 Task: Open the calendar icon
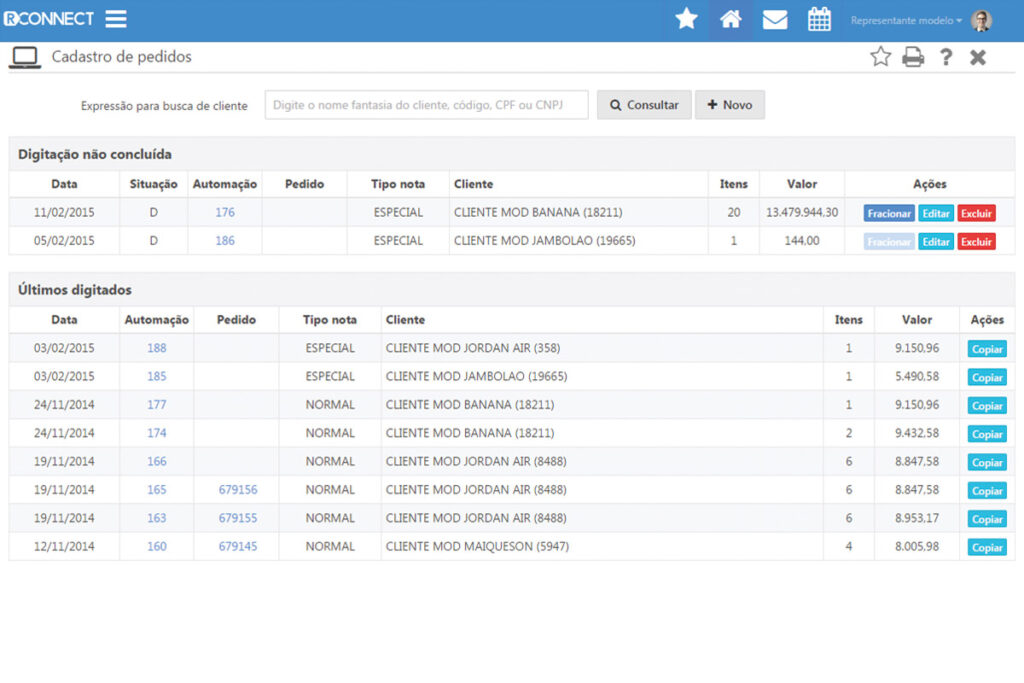[x=819, y=19]
